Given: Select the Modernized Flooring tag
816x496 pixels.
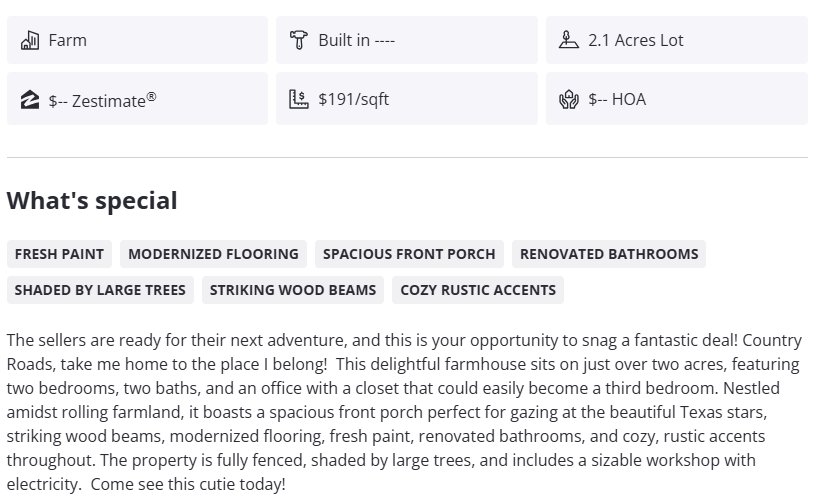Looking at the screenshot, I should [x=213, y=254].
